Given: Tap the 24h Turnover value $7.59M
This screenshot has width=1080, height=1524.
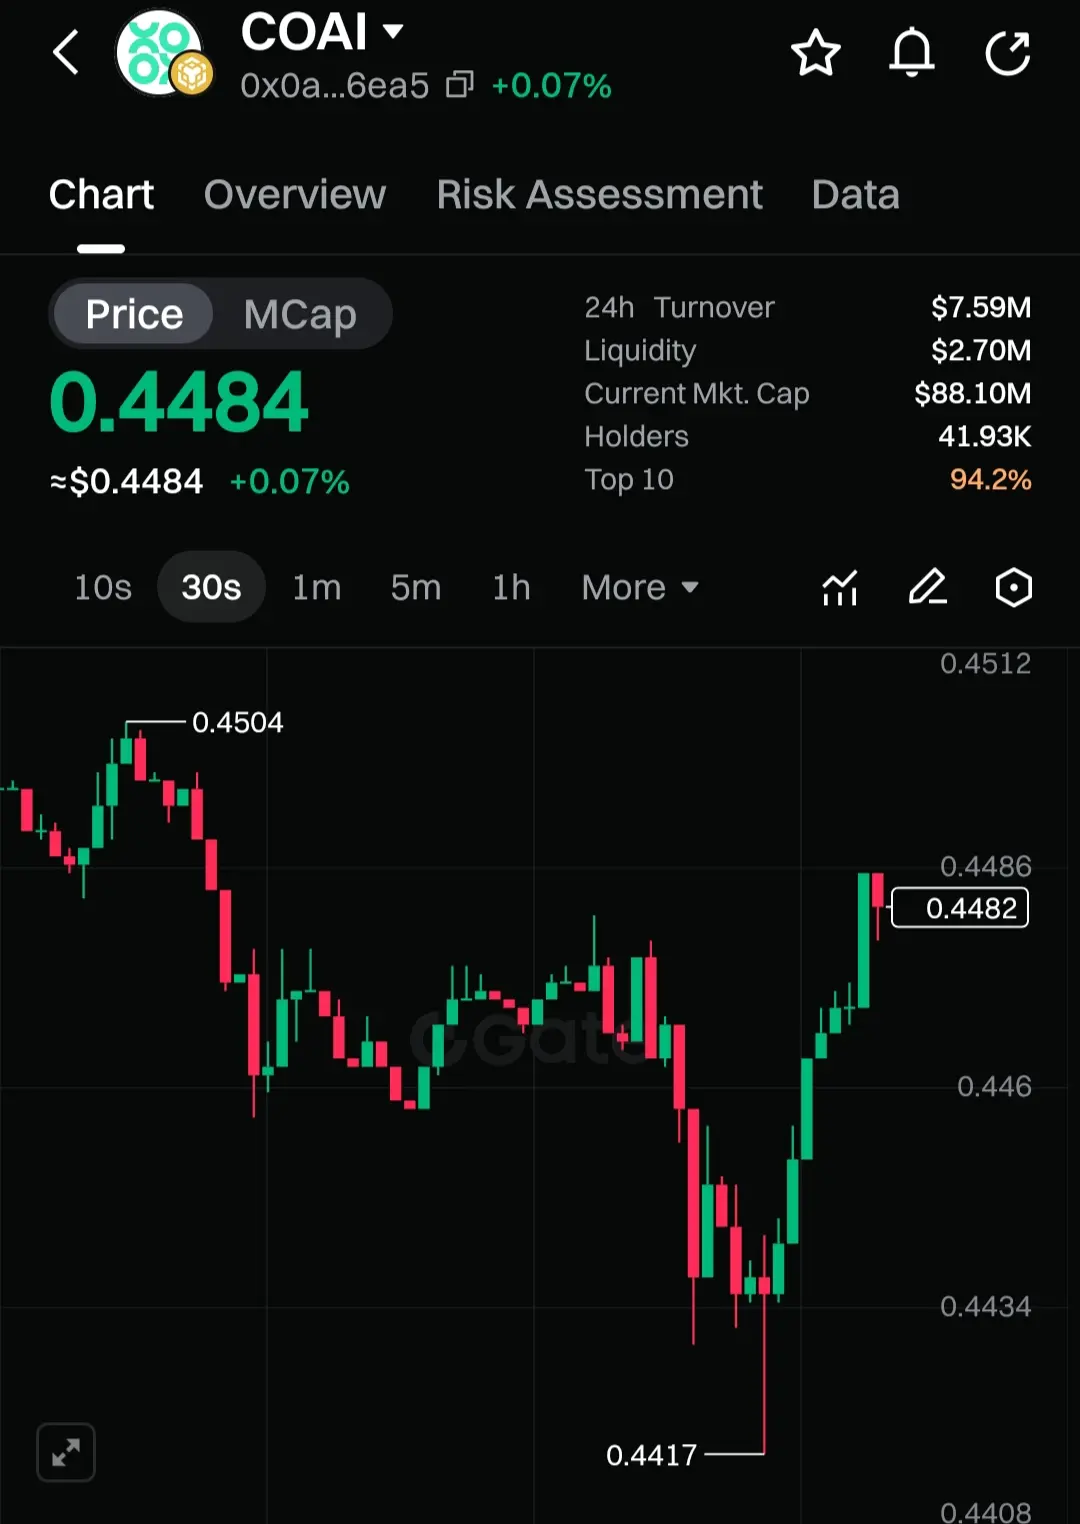Looking at the screenshot, I should [981, 307].
